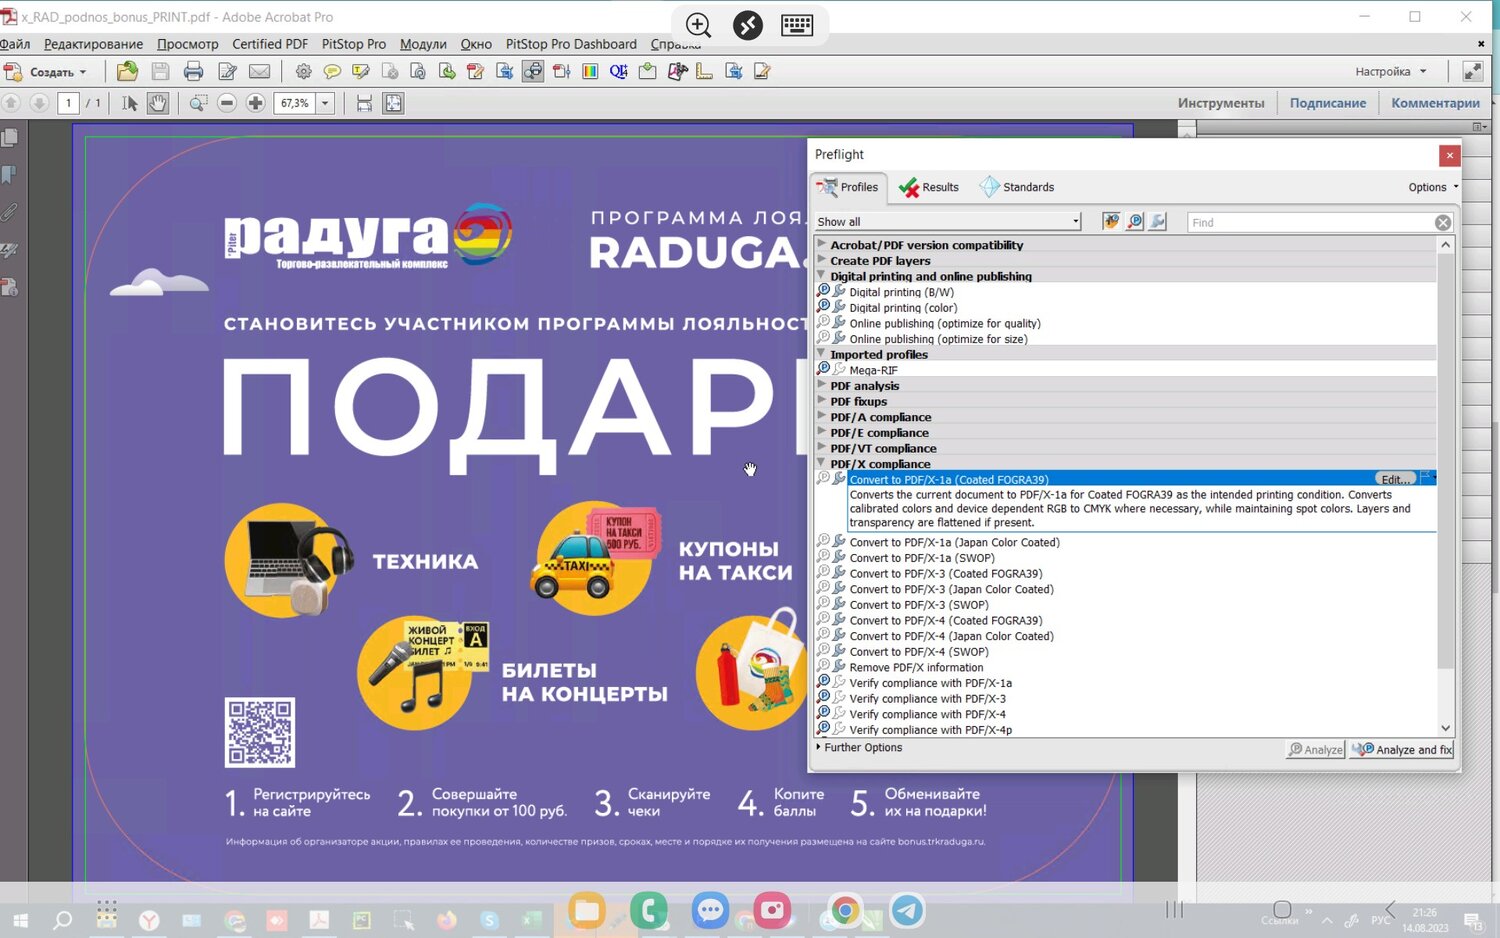Click Edit on the selected profile

coord(1396,479)
